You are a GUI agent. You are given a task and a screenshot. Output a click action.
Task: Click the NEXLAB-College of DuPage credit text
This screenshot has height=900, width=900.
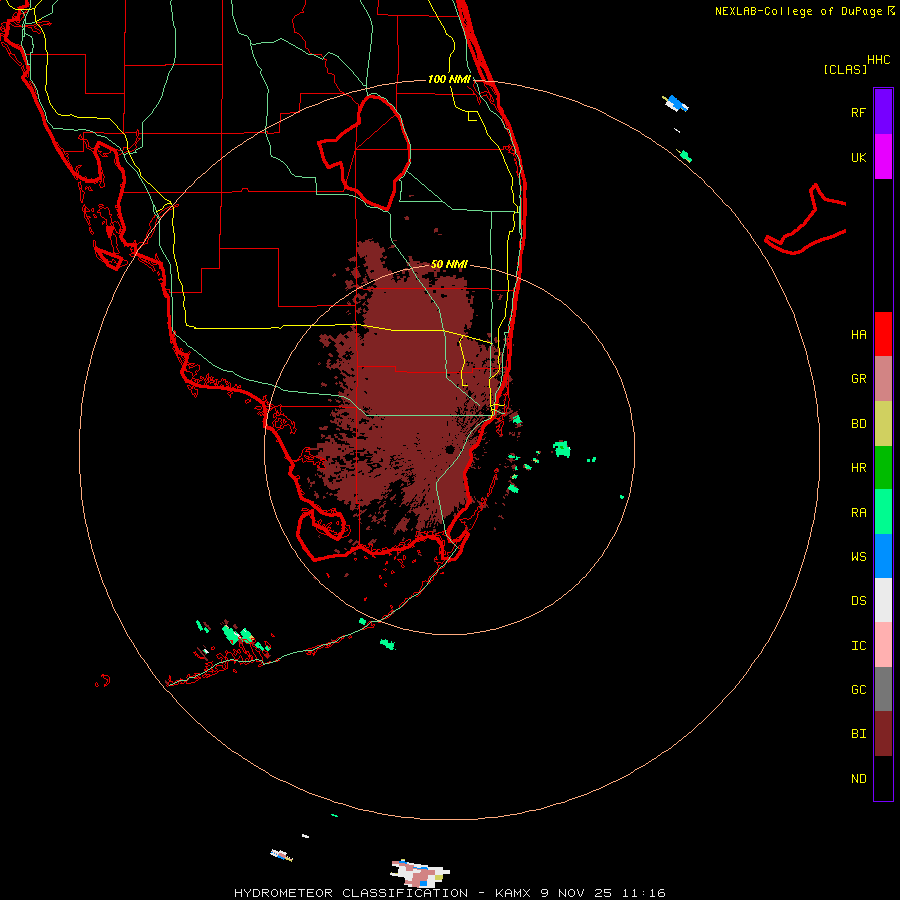(798, 11)
